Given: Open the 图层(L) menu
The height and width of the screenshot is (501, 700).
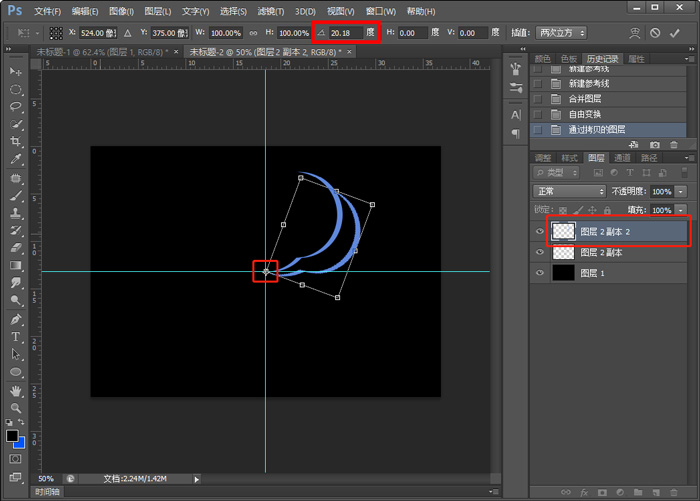Looking at the screenshot, I should pos(158,11).
